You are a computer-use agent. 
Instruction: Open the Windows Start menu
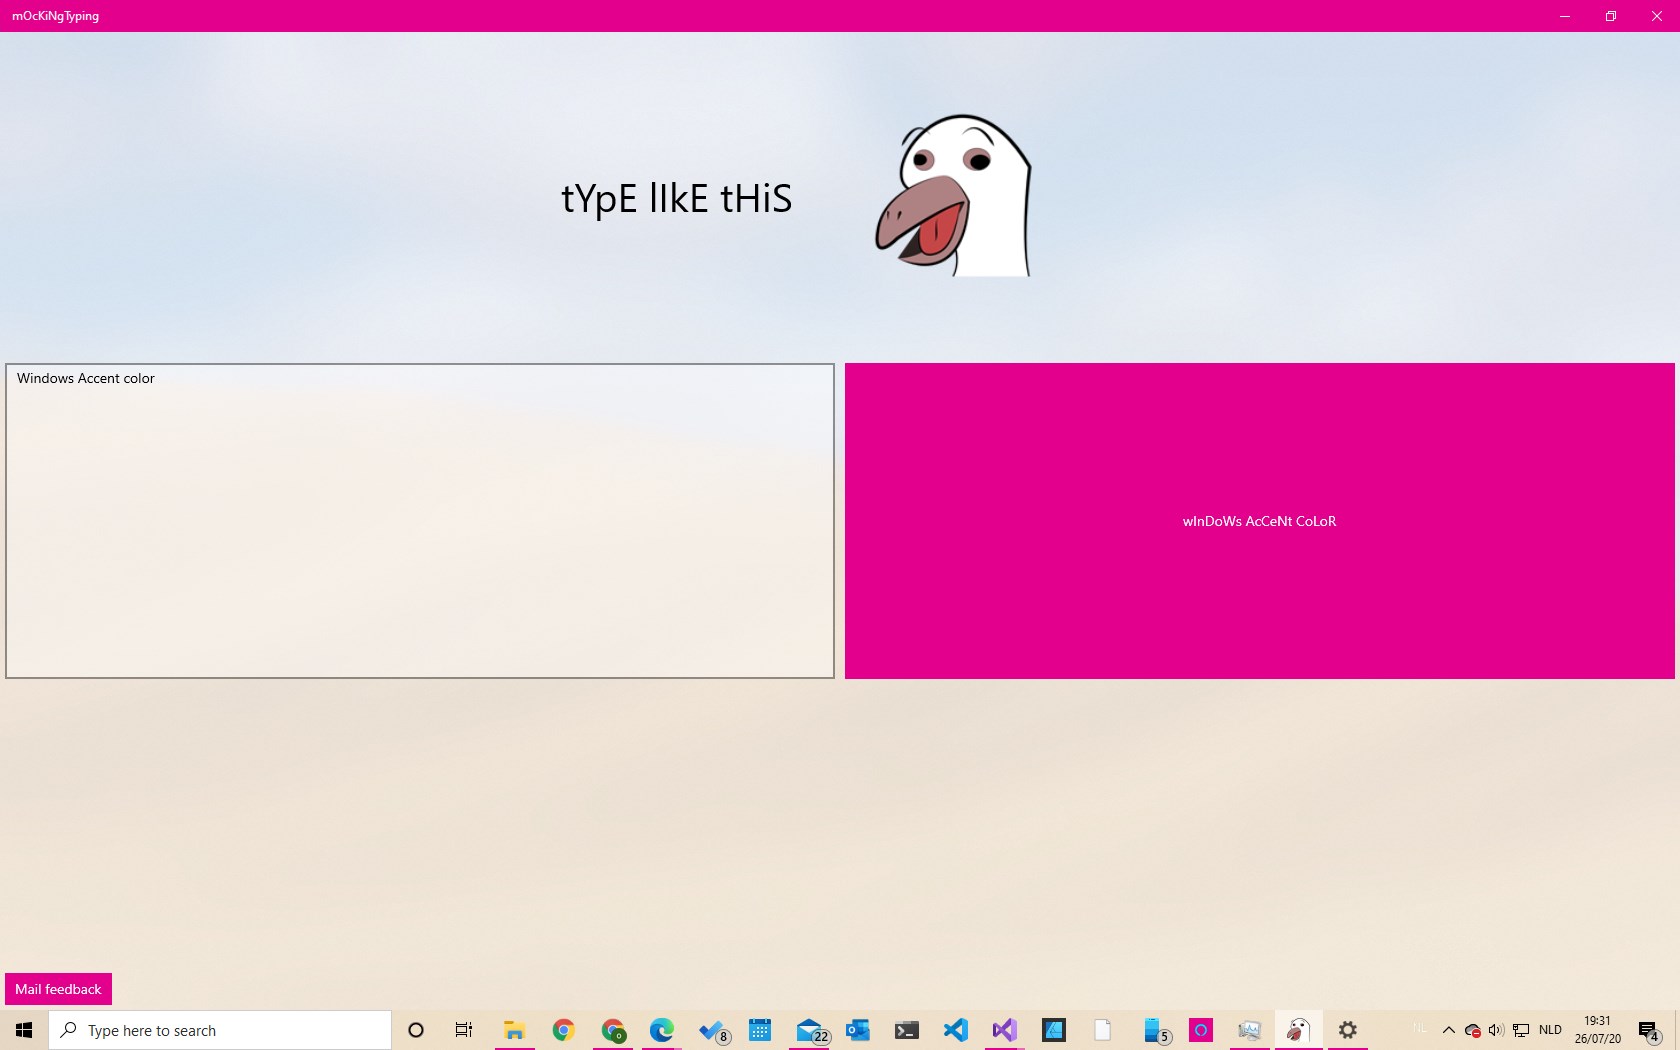tap(24, 1030)
